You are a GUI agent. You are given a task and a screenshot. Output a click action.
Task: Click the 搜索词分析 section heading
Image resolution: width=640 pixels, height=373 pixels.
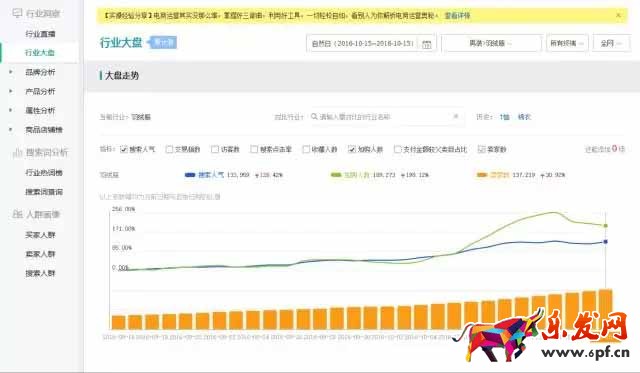pyautogui.click(x=47, y=153)
